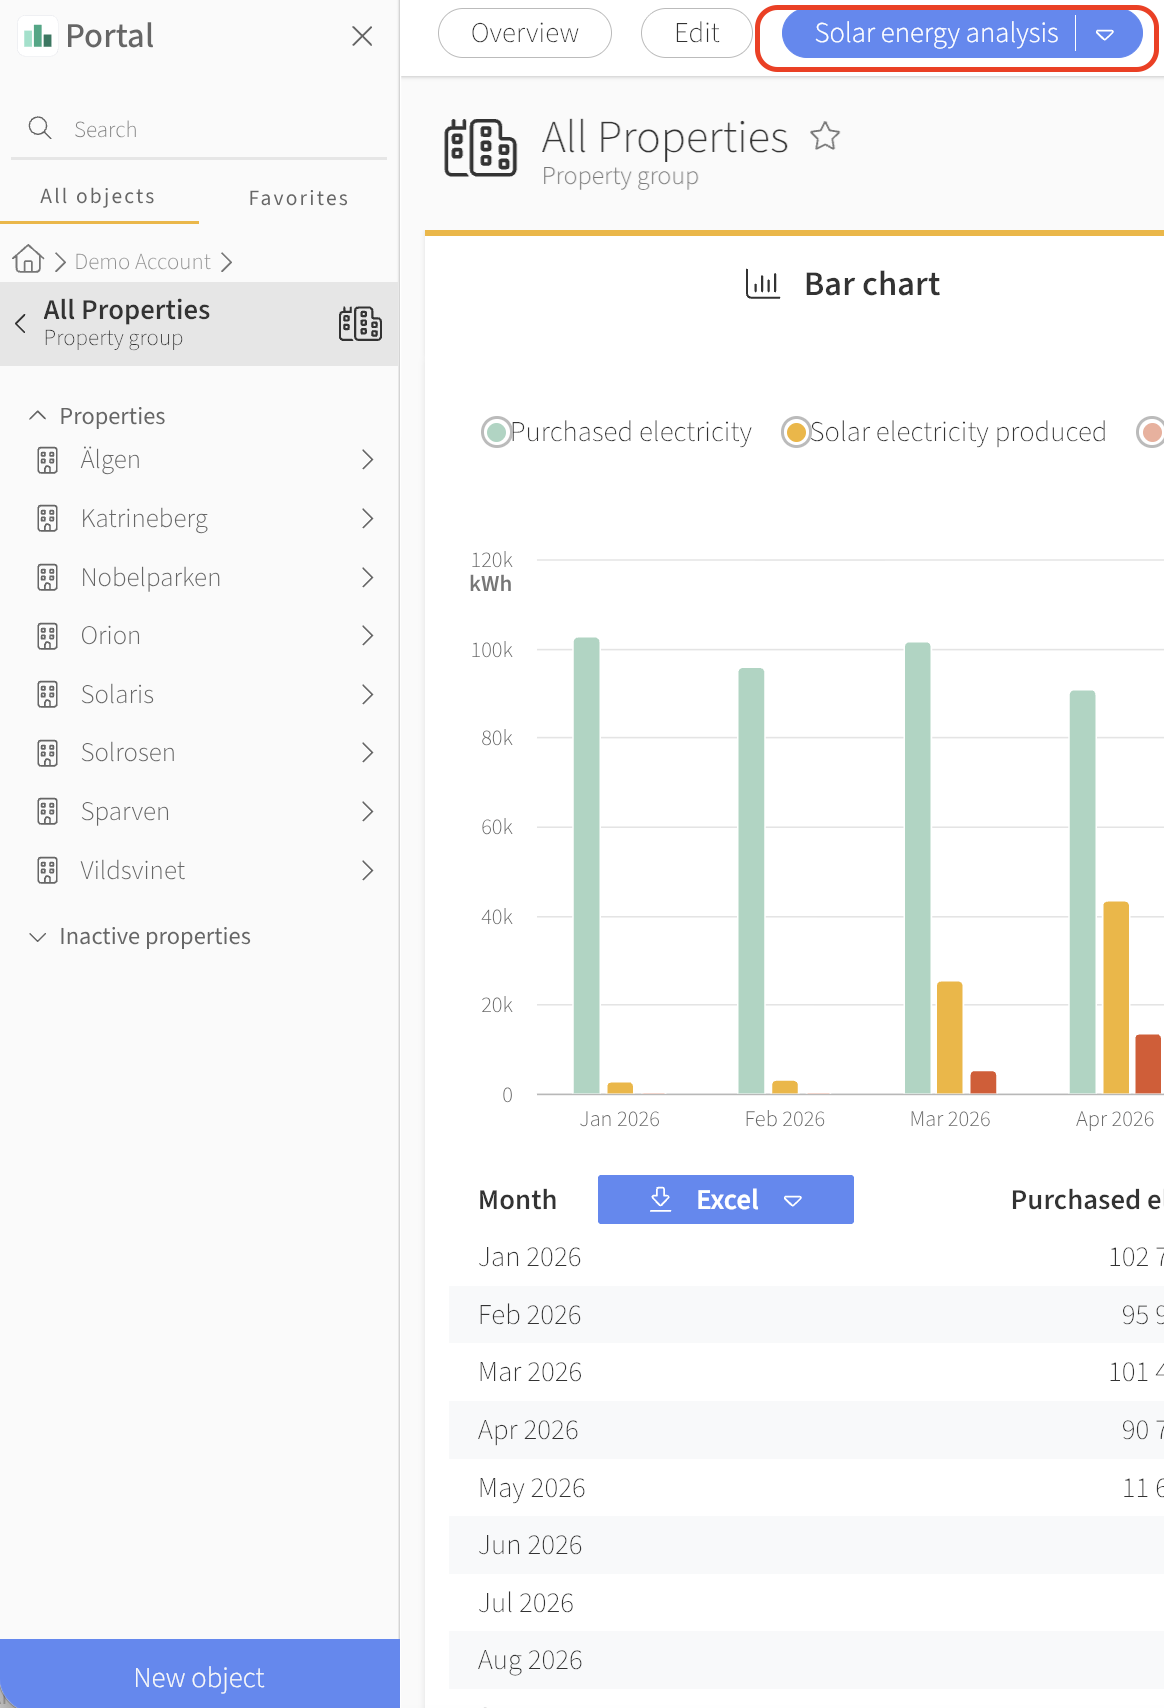
Task: Go back using the arrow beside All Properties
Action: [20, 324]
